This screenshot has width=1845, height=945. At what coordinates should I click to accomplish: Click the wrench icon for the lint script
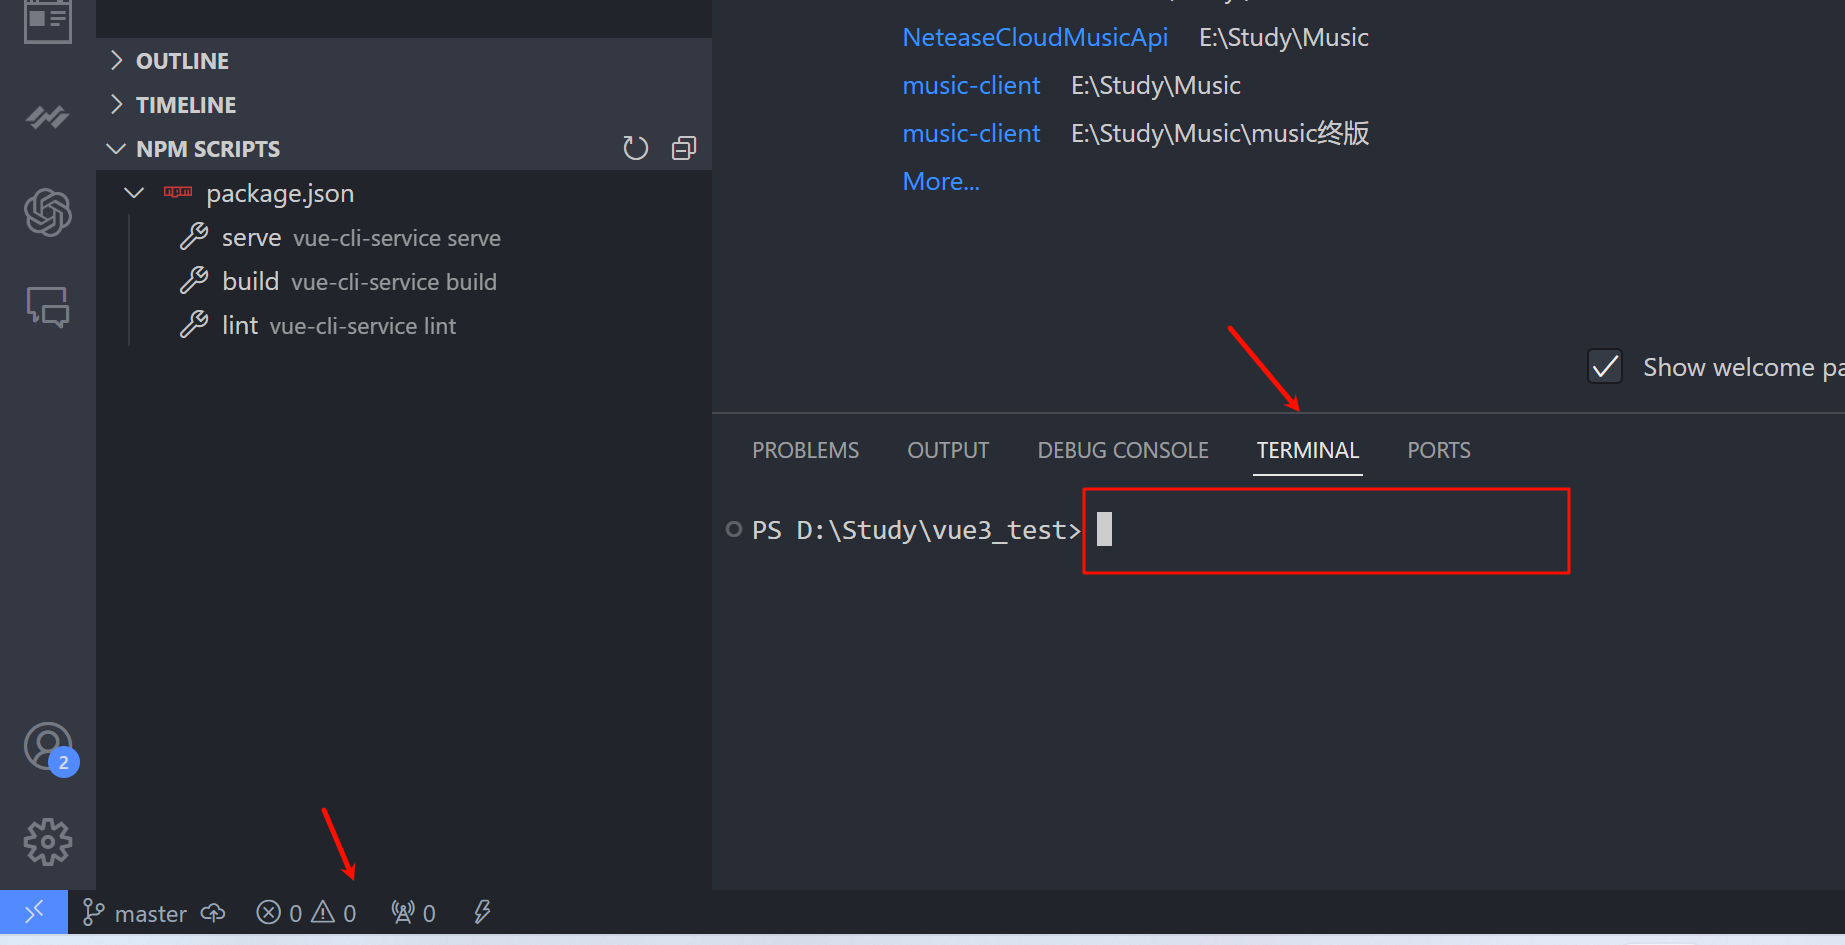pos(194,325)
